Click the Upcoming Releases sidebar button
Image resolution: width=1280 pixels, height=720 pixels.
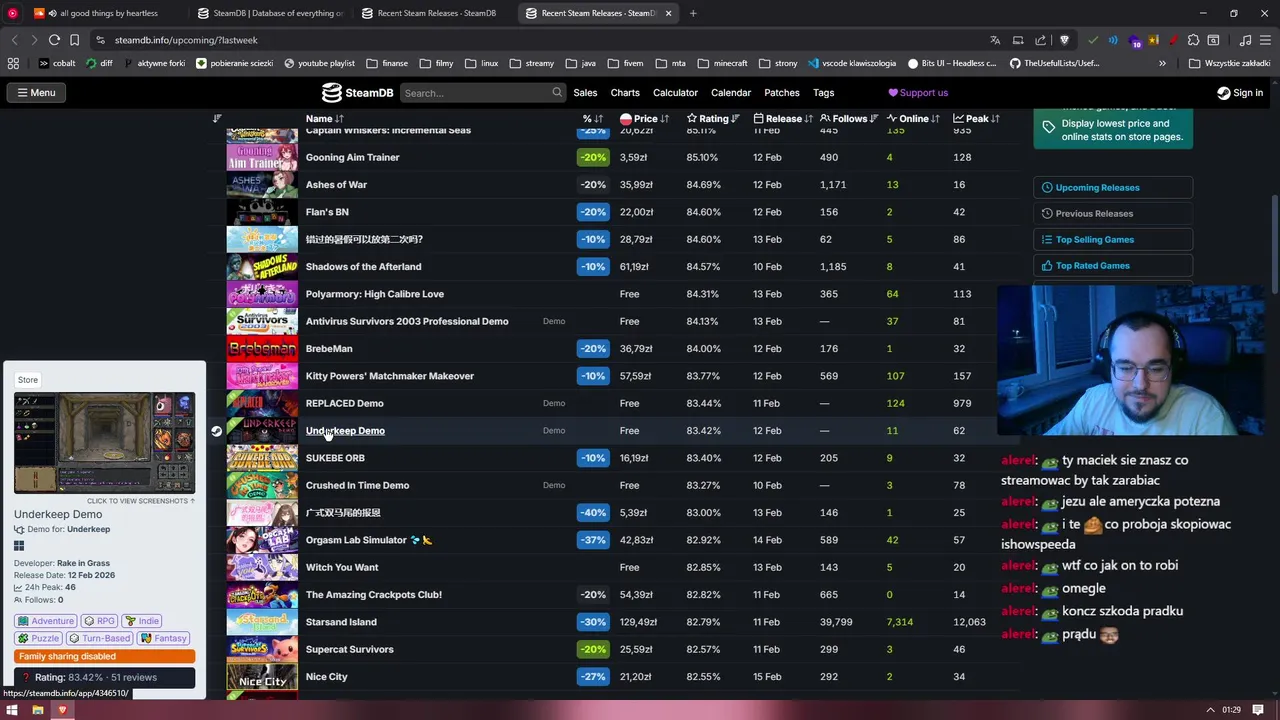(1113, 188)
